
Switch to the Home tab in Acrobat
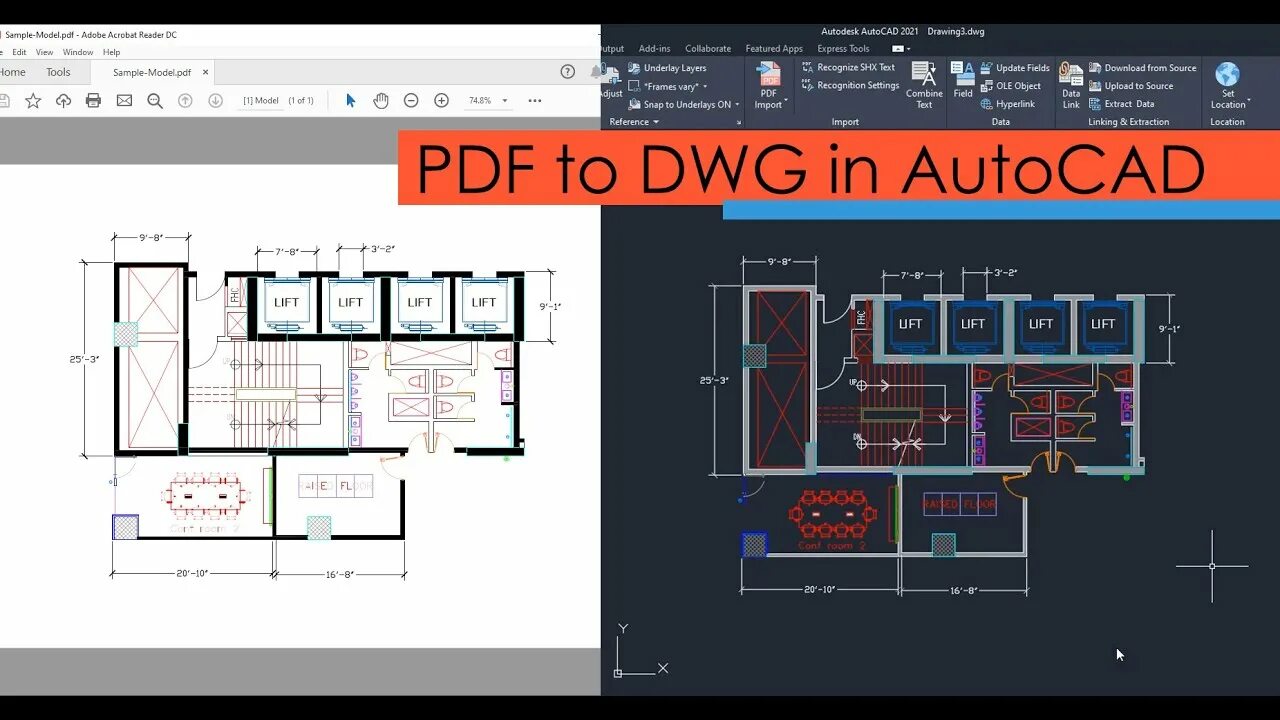click(x=12, y=72)
